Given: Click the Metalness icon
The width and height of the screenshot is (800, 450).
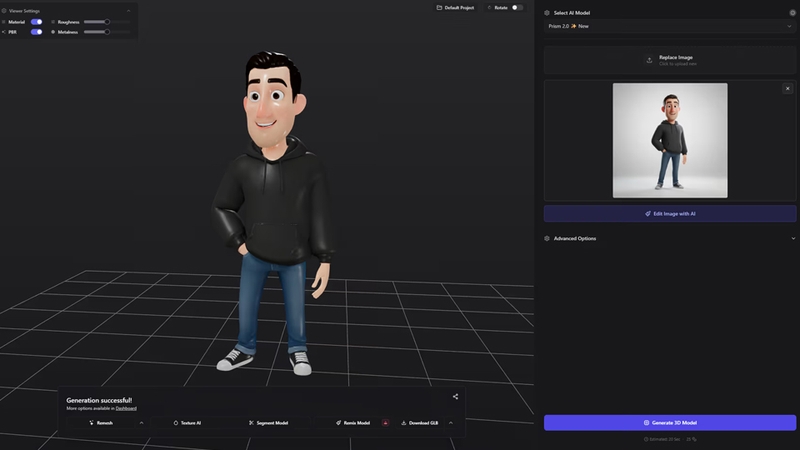Looking at the screenshot, I should point(53,32).
